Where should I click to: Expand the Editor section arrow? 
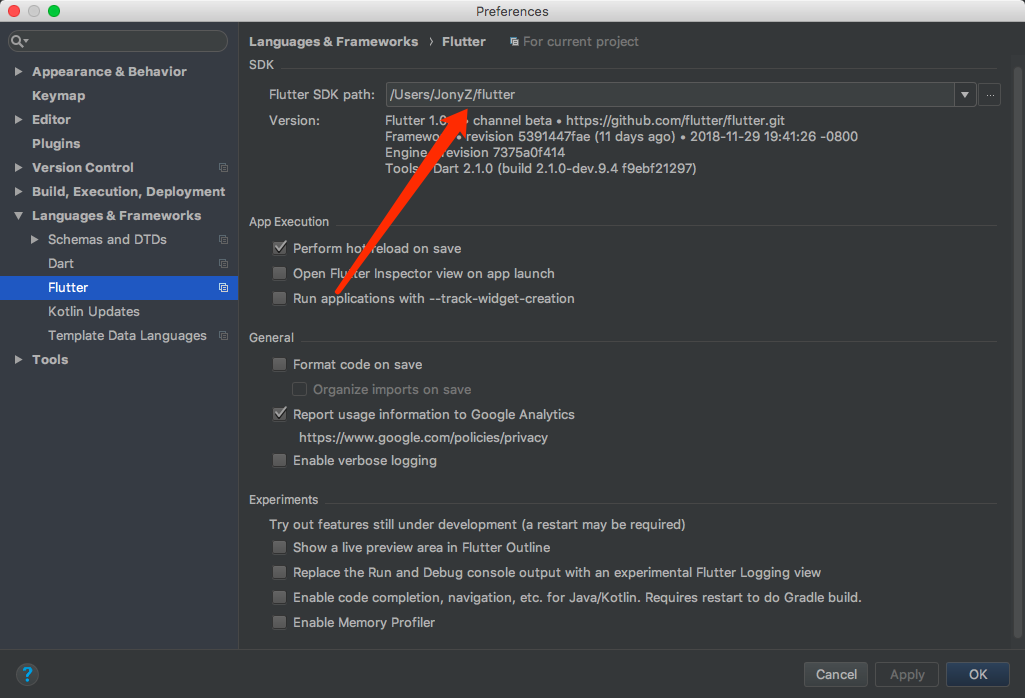18,120
